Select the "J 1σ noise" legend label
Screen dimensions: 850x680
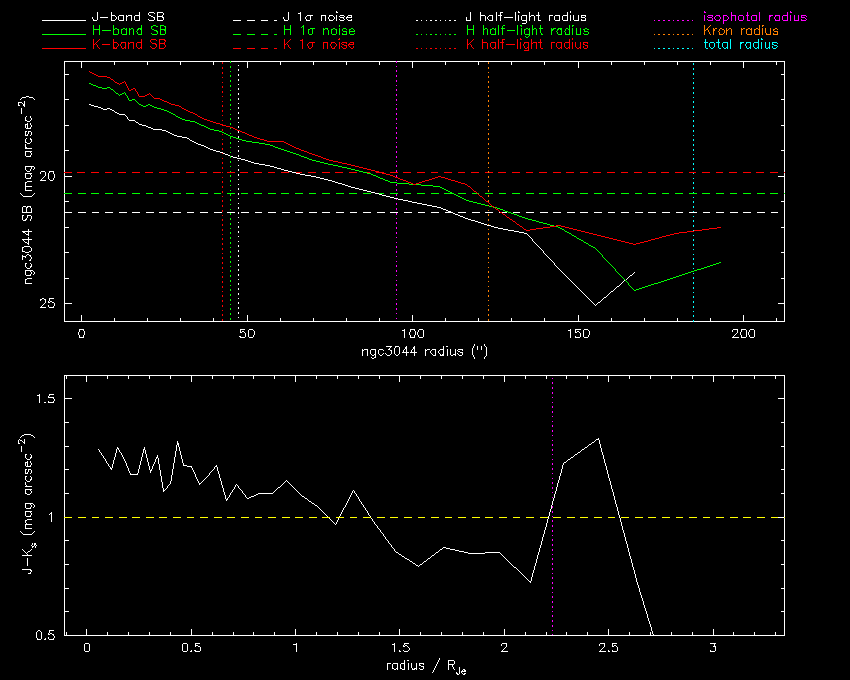pyautogui.click(x=322, y=18)
